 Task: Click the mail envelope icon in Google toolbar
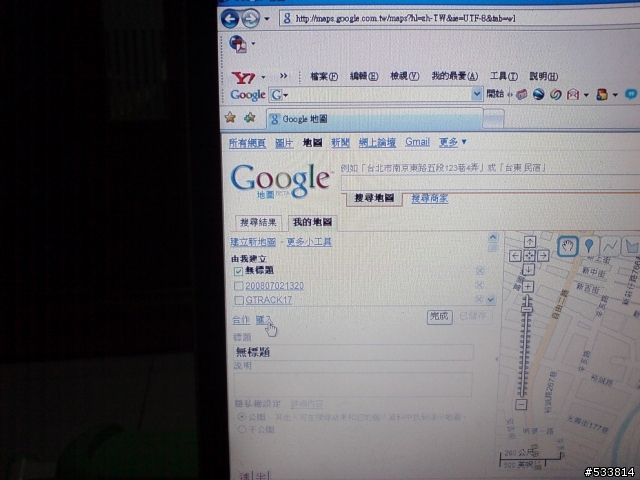pyautogui.click(x=573, y=95)
